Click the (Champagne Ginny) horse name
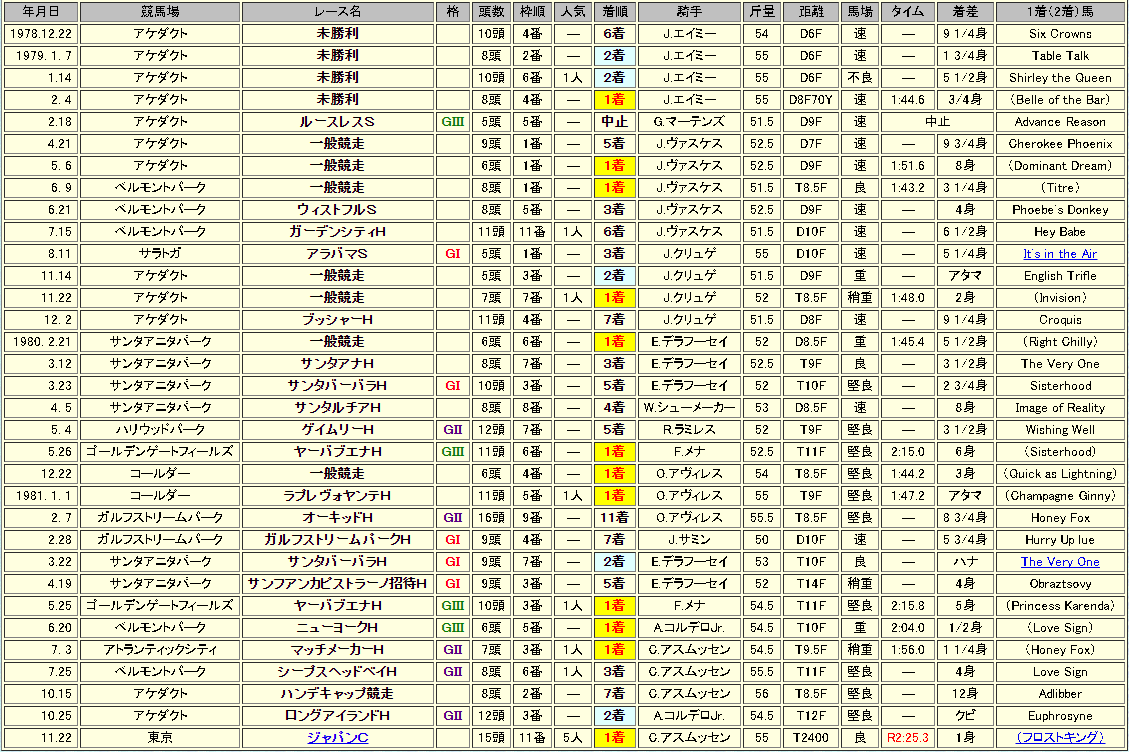The image size is (1129, 752). click(x=1060, y=496)
